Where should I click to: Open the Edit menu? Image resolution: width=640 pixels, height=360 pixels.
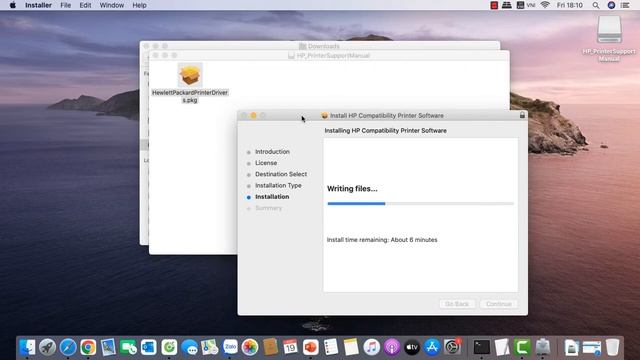coord(85,5)
